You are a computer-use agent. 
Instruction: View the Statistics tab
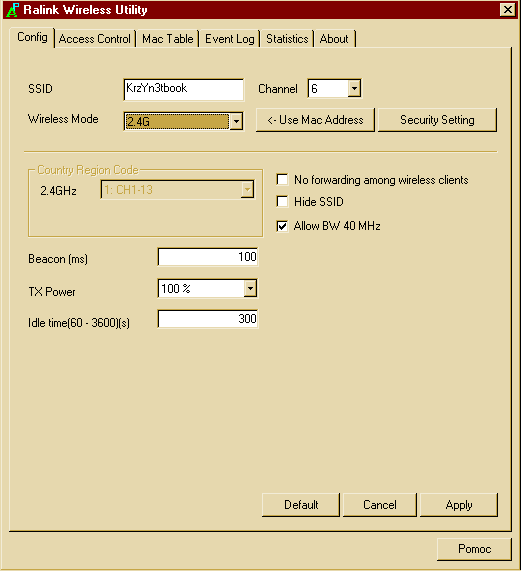pos(287,39)
